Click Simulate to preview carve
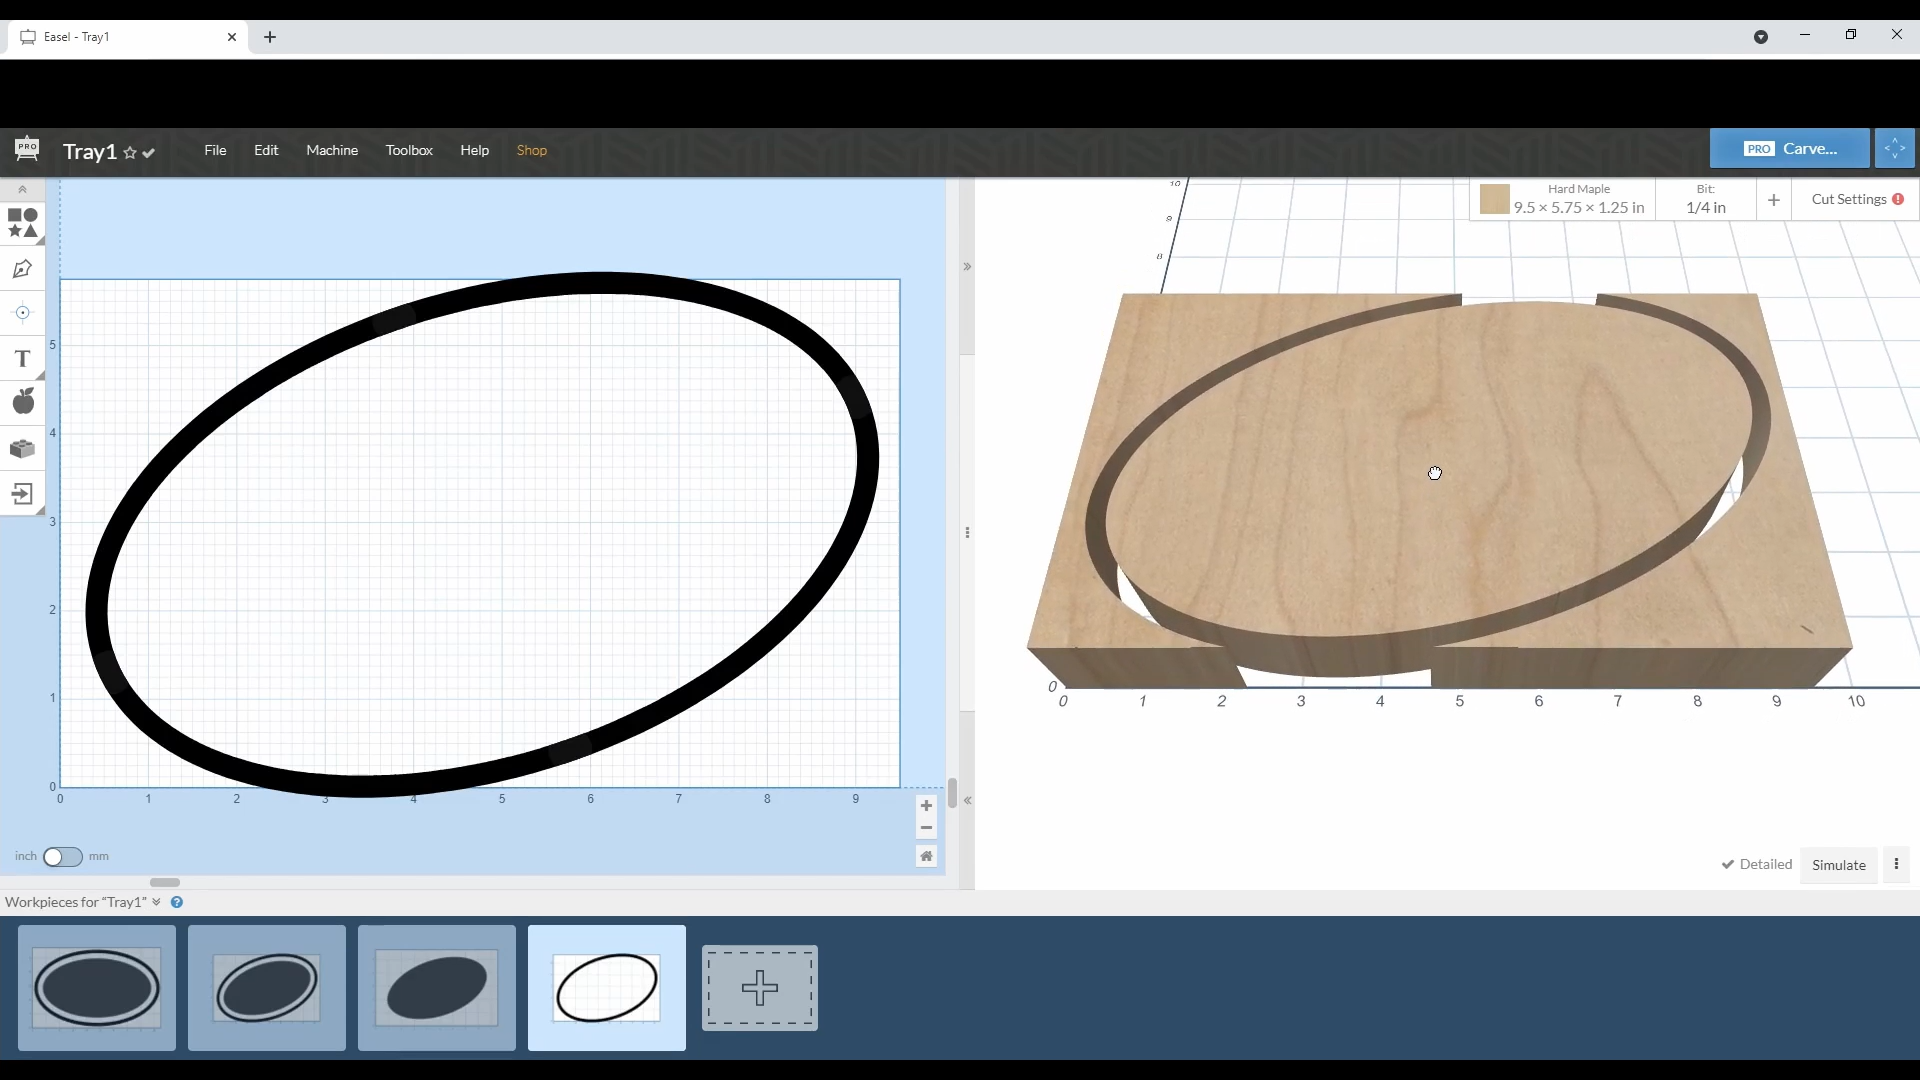Viewport: 1920px width, 1080px height. point(1838,865)
